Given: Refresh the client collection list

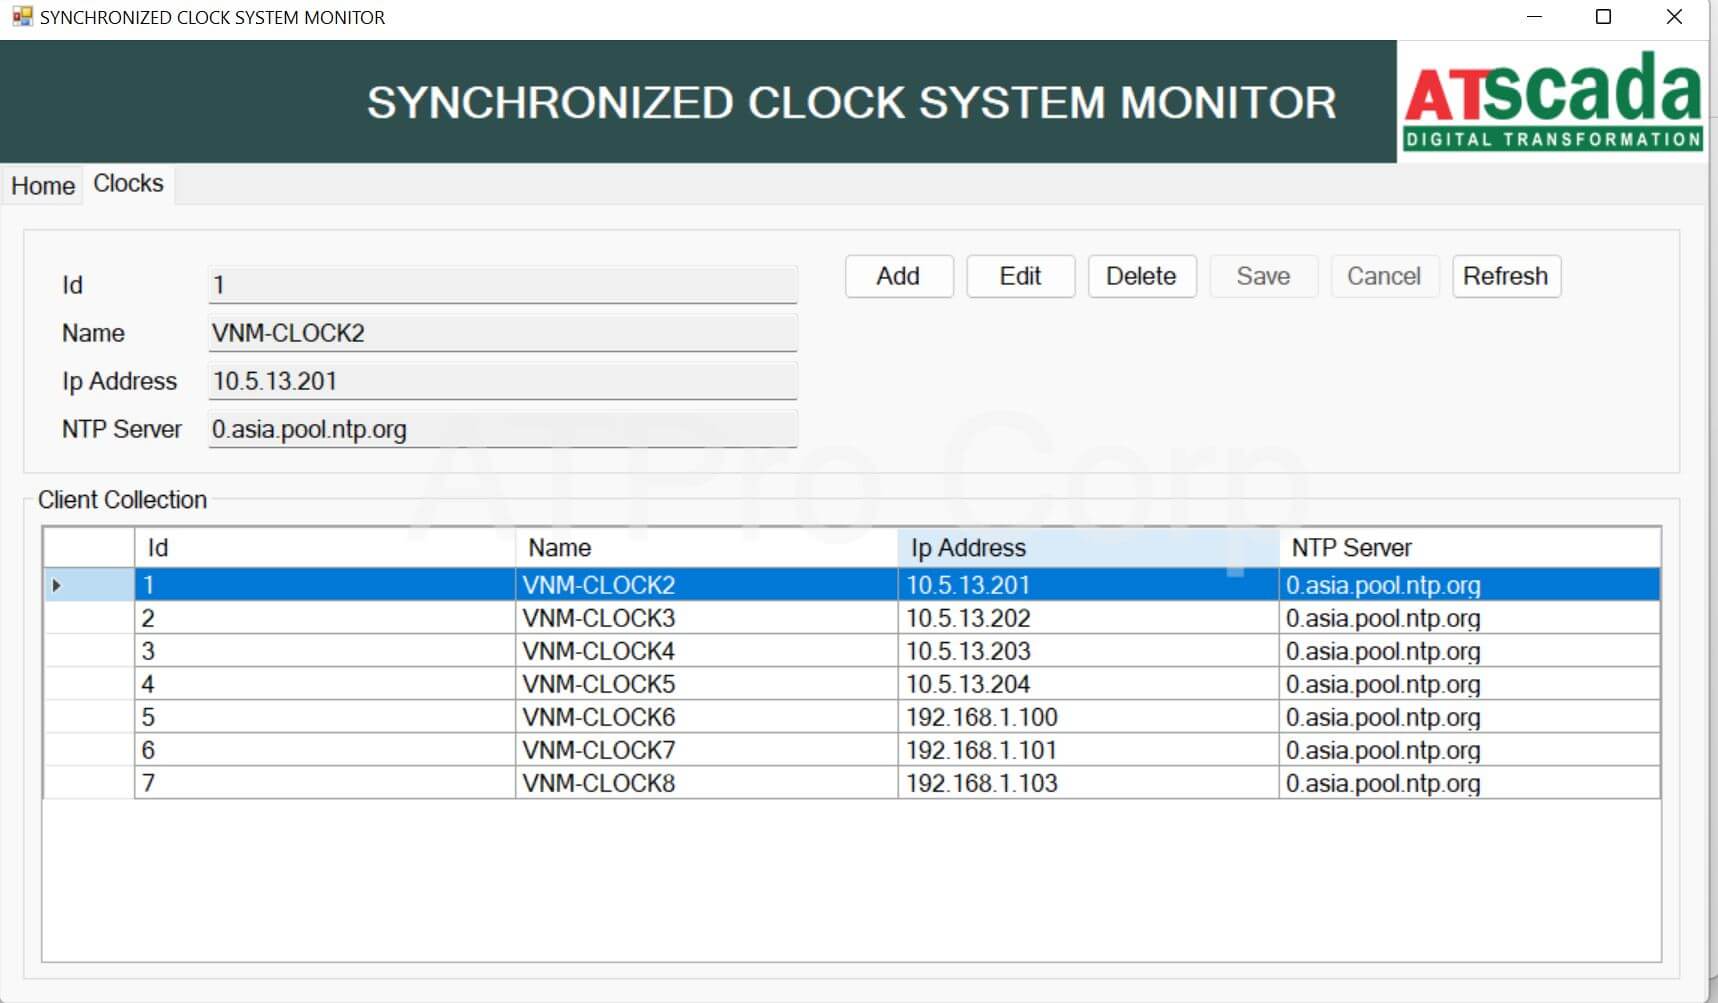Looking at the screenshot, I should (x=1505, y=276).
